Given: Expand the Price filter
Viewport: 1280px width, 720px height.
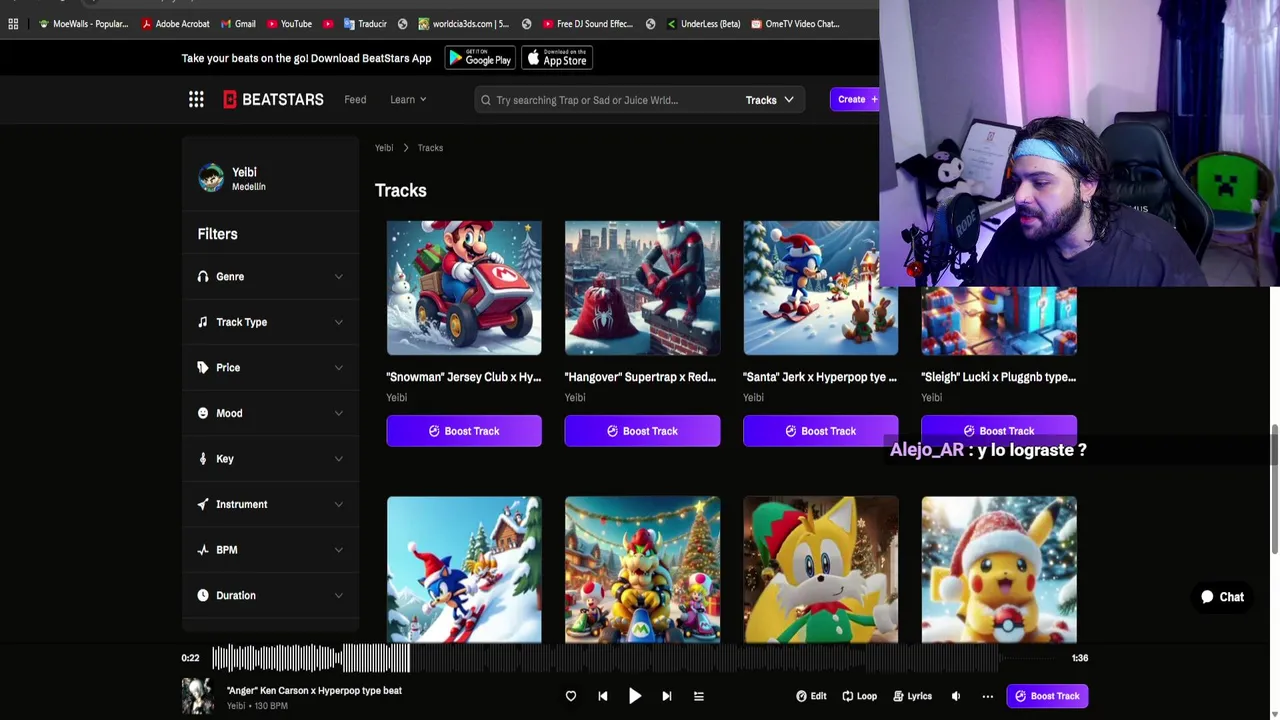Looking at the screenshot, I should 270,368.
